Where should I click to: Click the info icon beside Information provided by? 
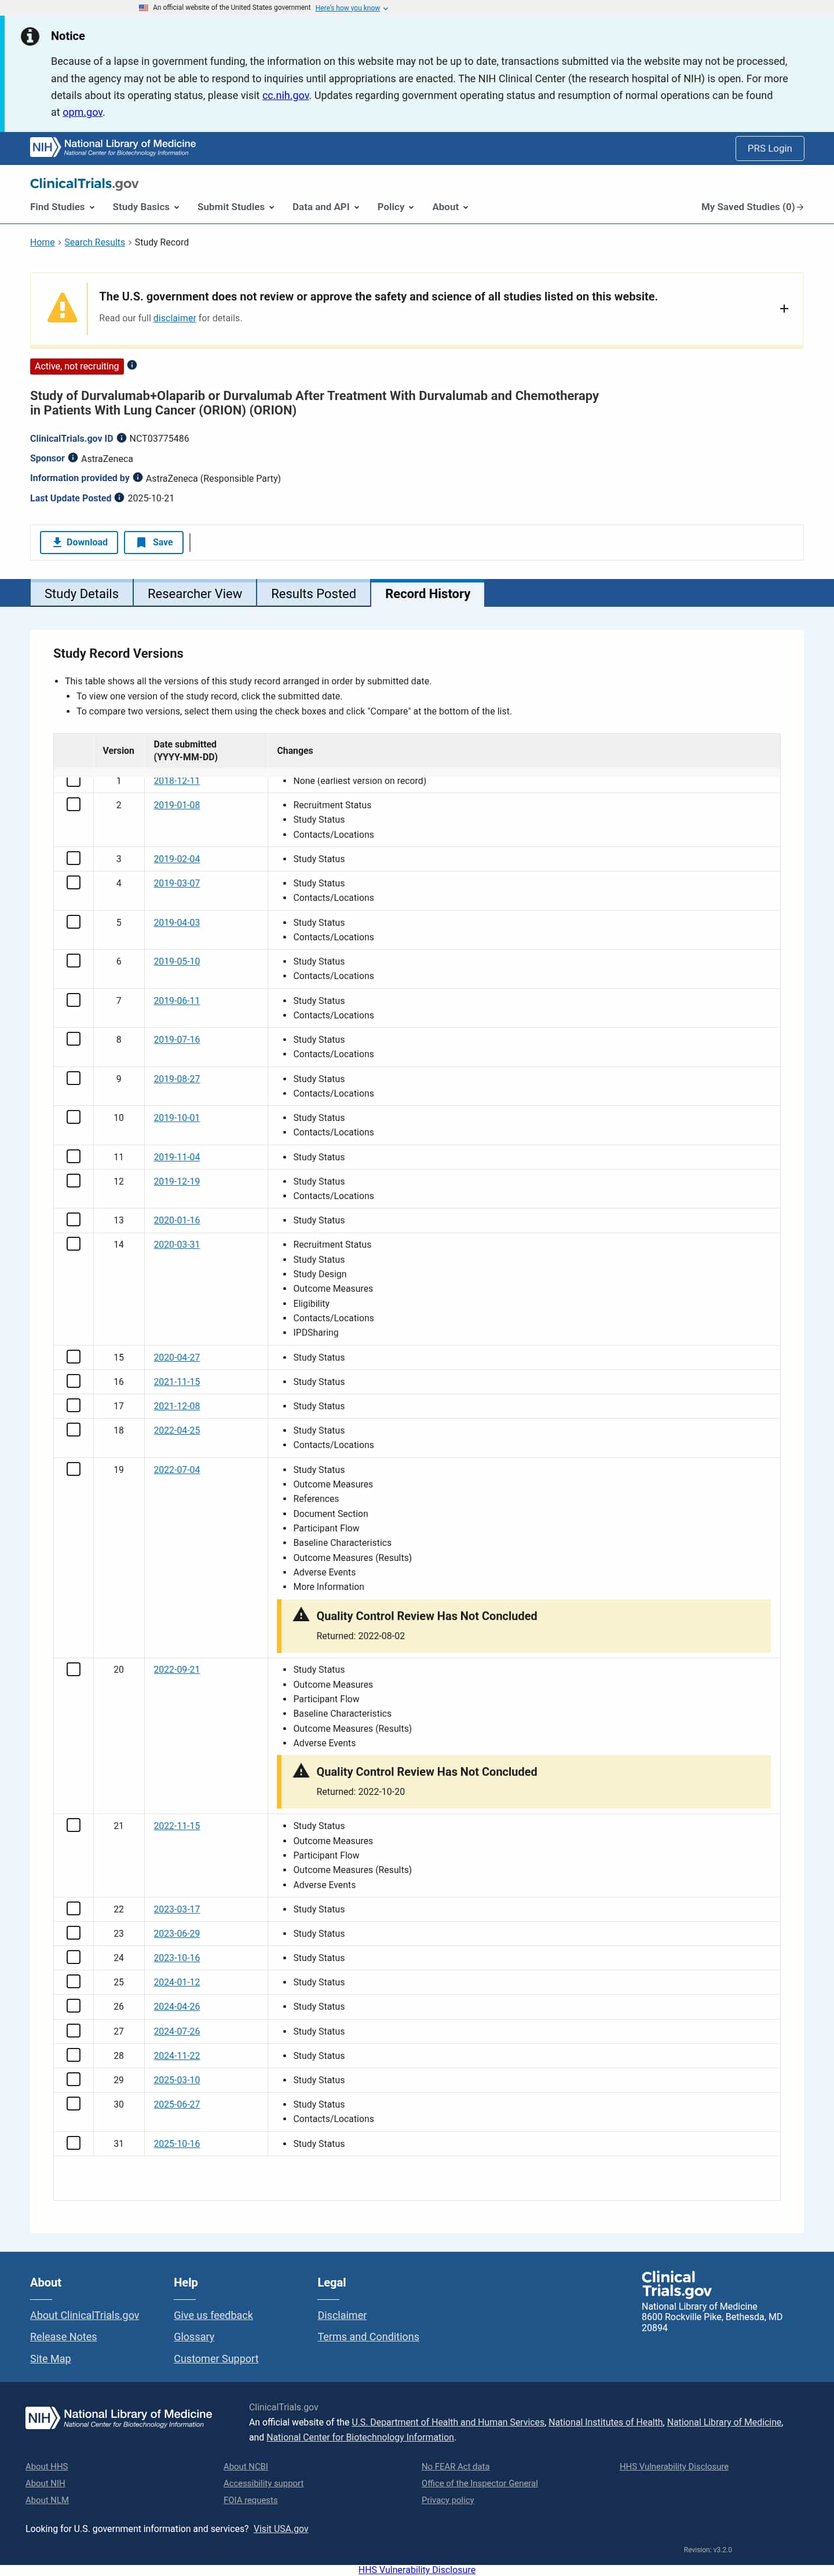(x=138, y=477)
